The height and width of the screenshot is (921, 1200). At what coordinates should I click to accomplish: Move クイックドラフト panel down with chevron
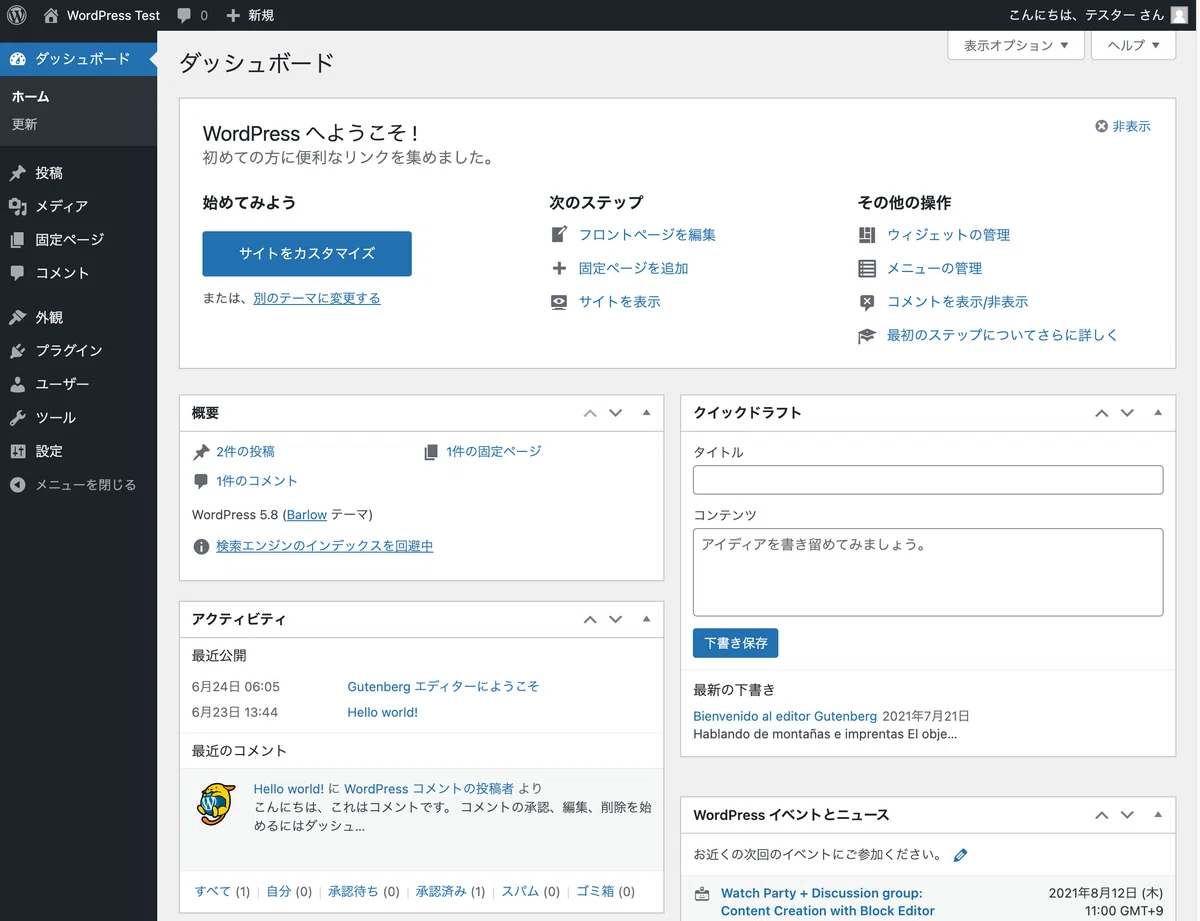pos(1127,413)
